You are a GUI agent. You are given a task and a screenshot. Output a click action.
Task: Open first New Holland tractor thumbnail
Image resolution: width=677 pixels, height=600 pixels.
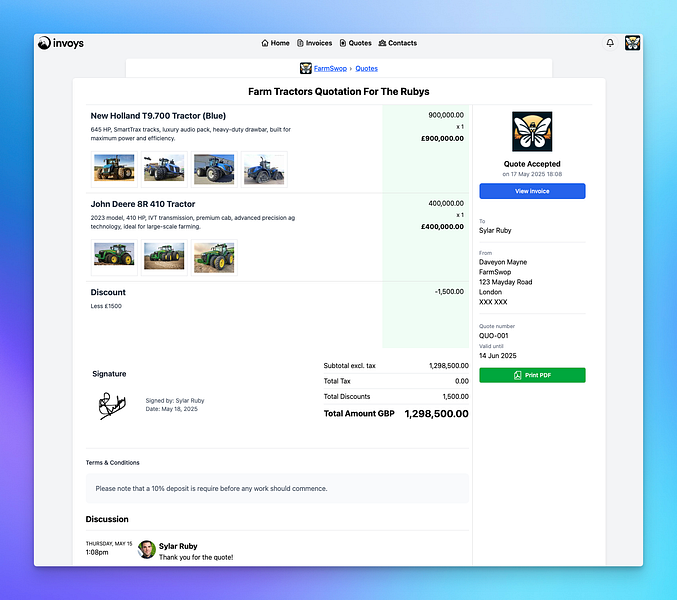point(114,169)
